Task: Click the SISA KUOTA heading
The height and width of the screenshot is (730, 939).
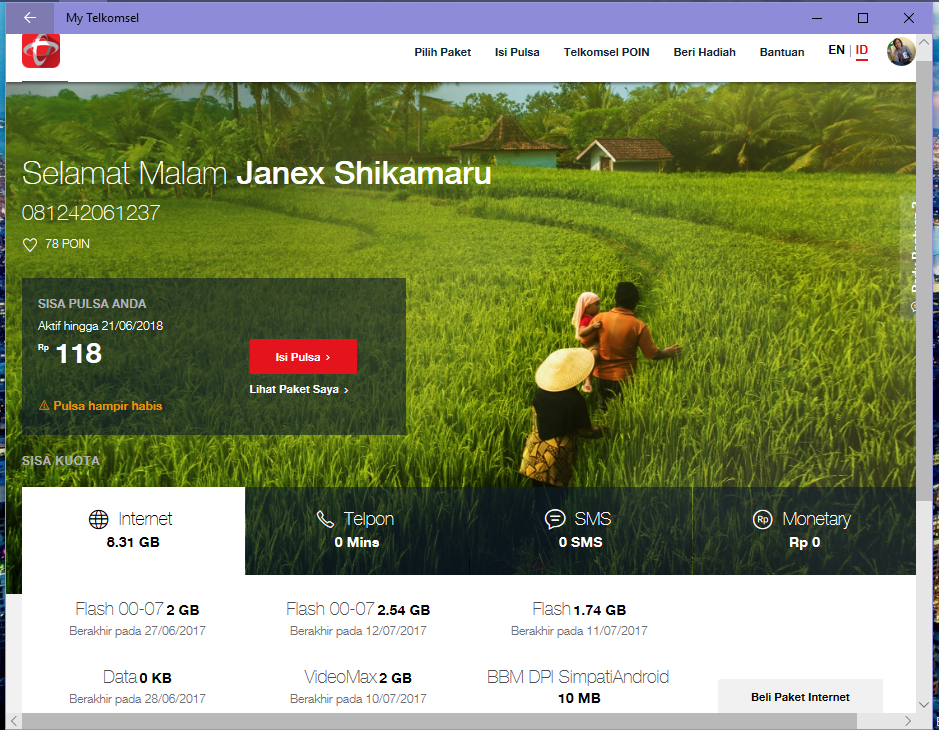Action: (60, 461)
